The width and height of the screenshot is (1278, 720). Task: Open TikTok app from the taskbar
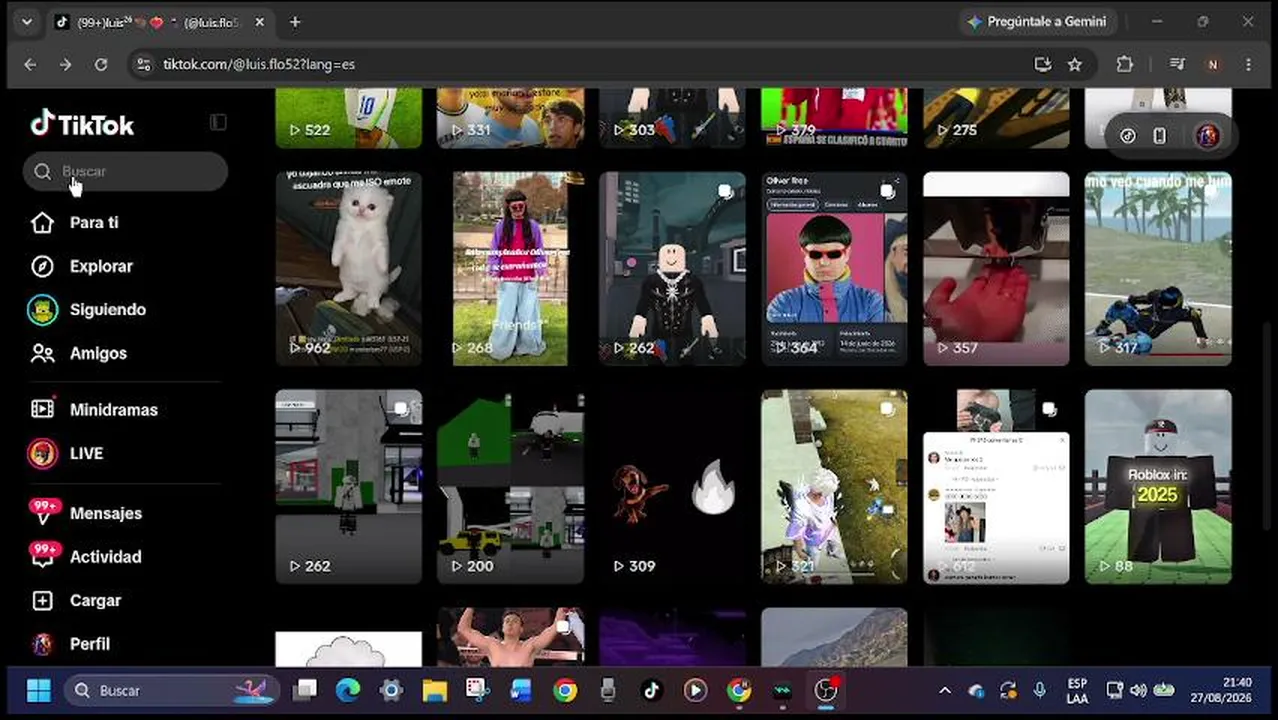click(652, 690)
